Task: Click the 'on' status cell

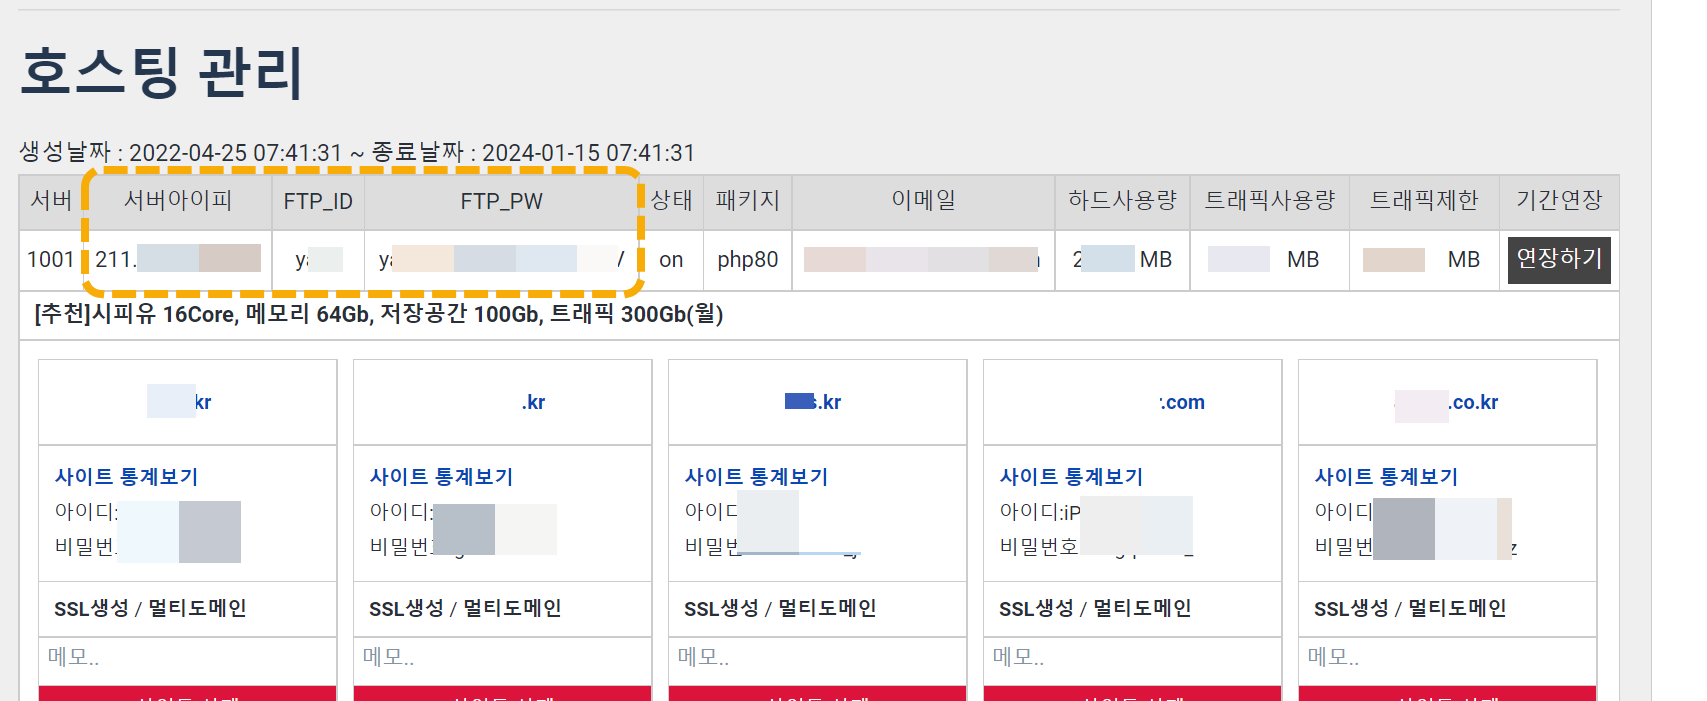Action: (671, 260)
